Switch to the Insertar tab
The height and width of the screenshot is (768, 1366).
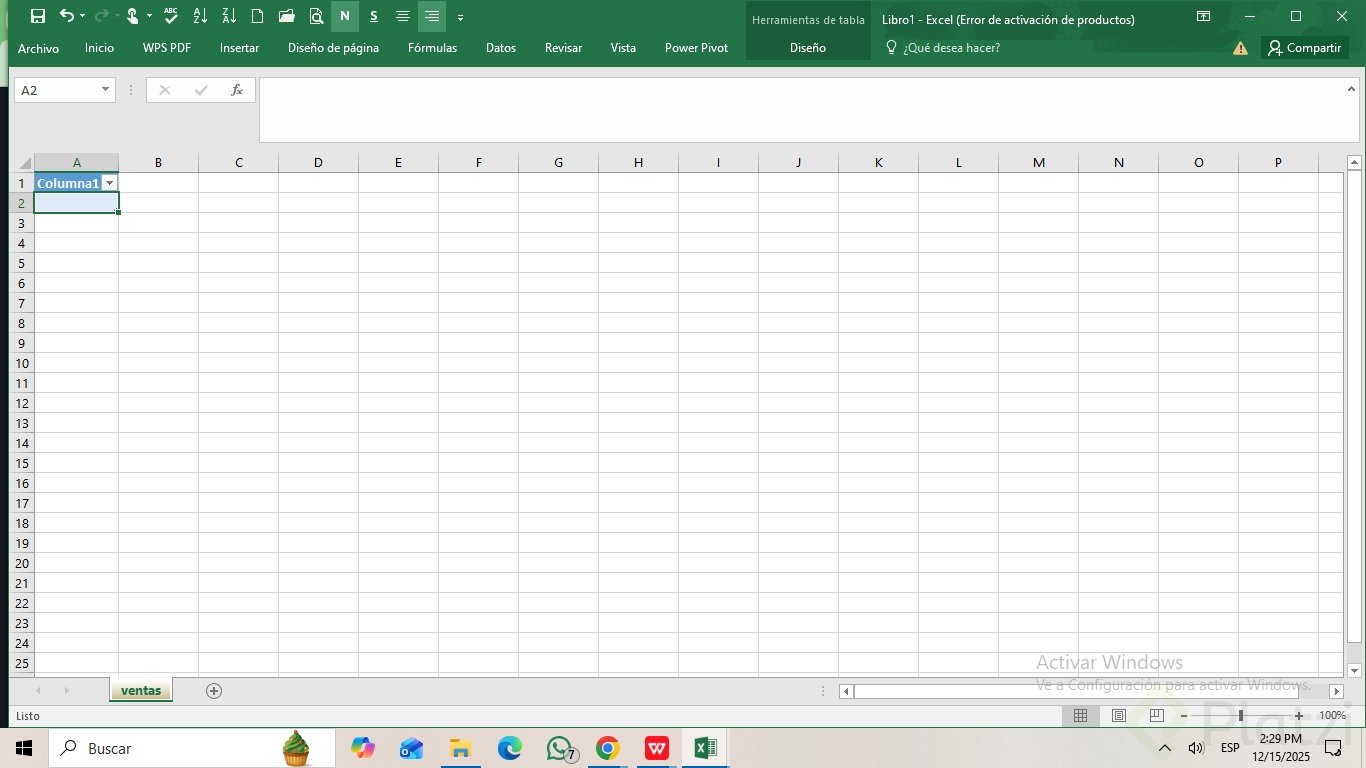click(240, 48)
